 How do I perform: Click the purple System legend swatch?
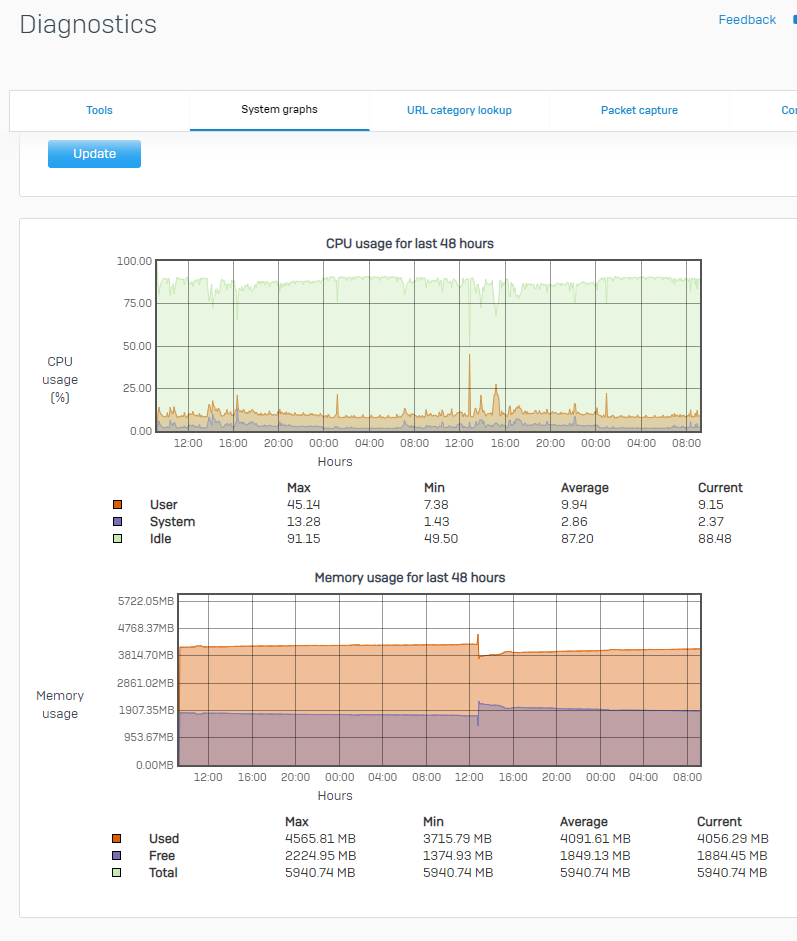[x=118, y=522]
